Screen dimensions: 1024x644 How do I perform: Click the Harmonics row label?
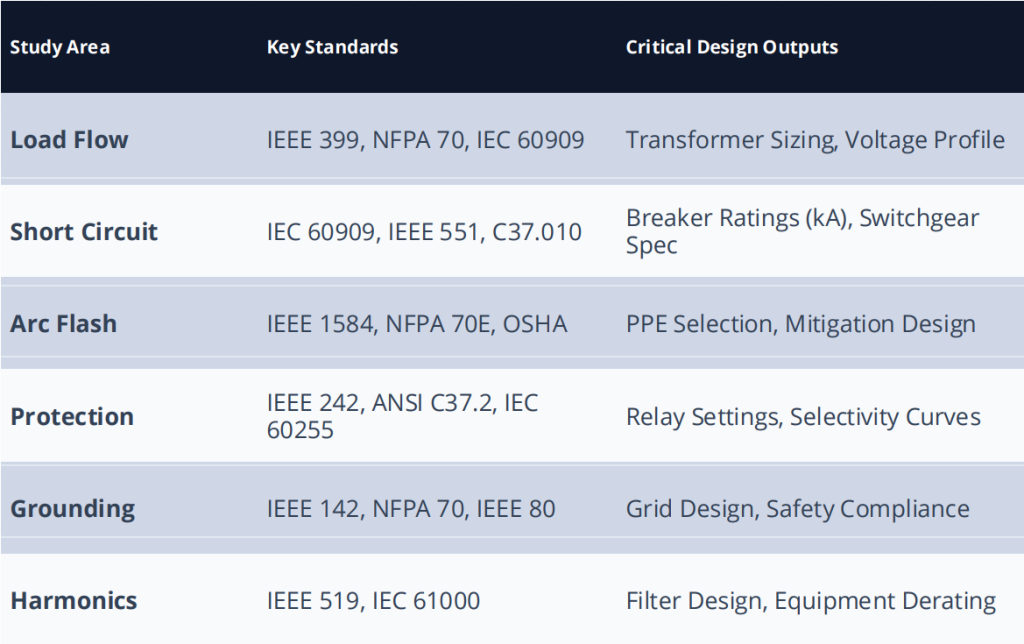74,601
